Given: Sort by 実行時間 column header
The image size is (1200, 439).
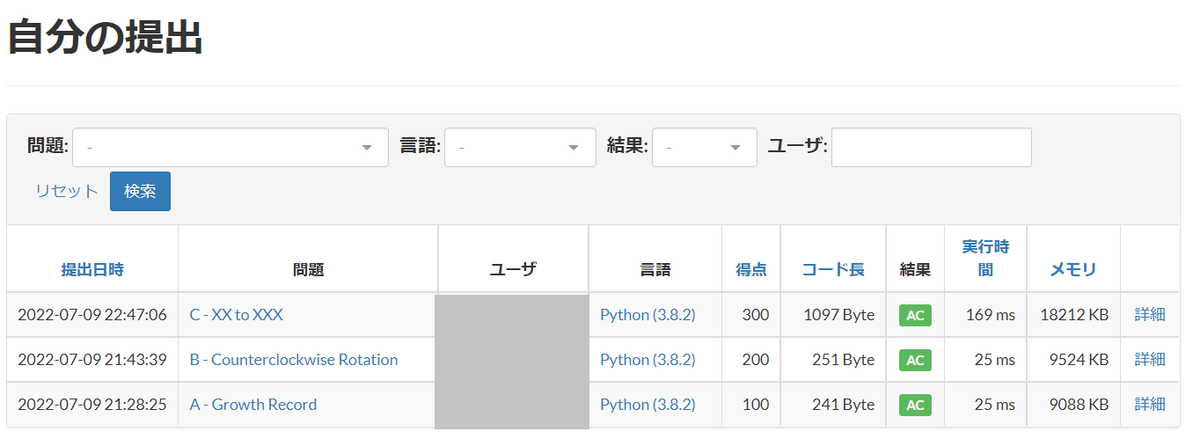Looking at the screenshot, I should click(x=985, y=258).
